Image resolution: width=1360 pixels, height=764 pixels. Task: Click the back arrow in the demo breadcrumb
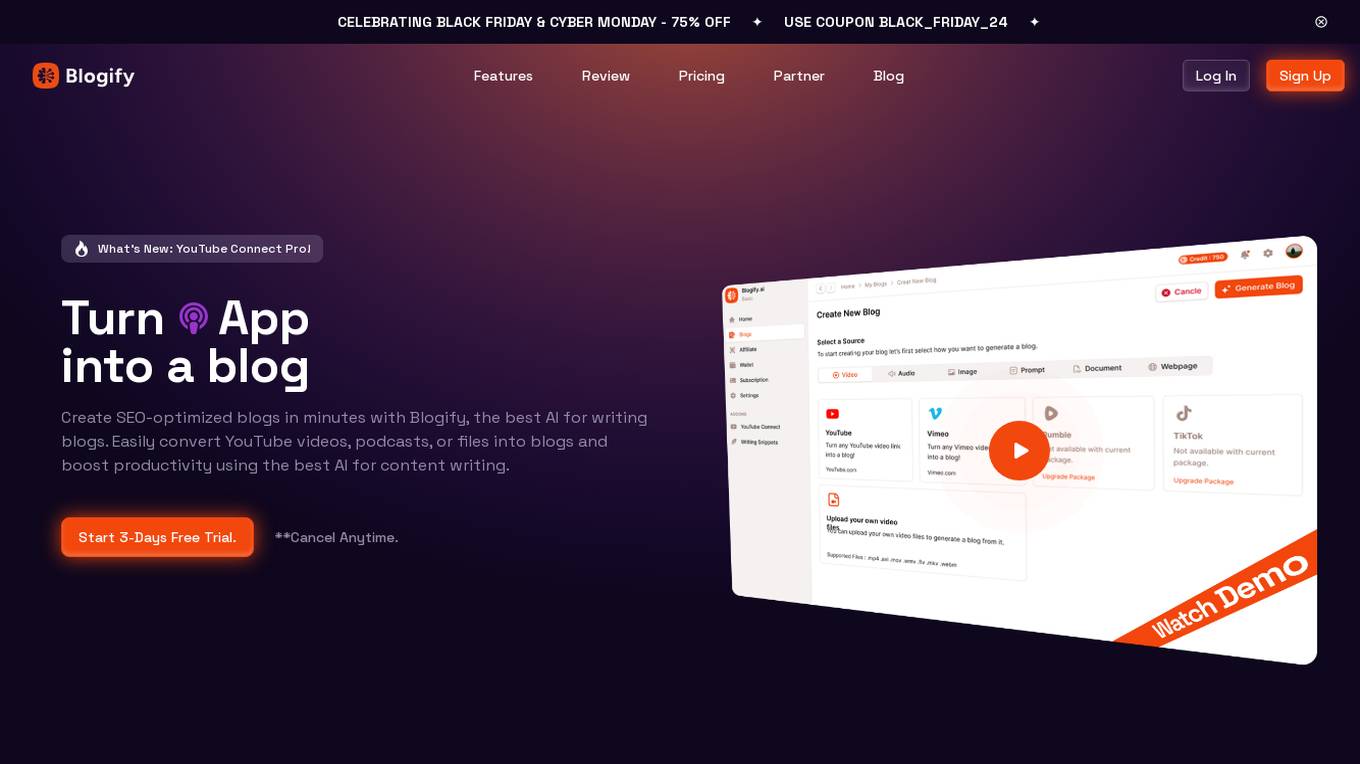(x=821, y=288)
